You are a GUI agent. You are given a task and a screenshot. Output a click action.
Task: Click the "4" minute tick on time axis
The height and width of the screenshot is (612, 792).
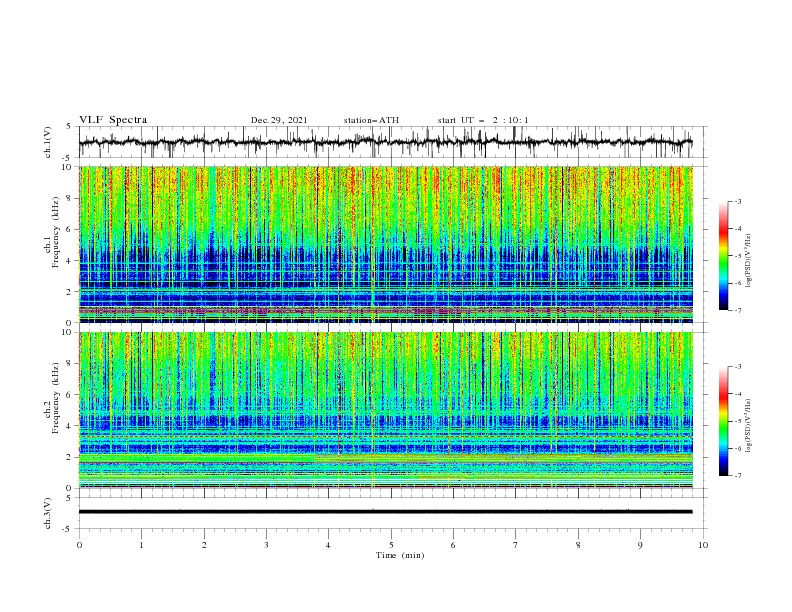[x=328, y=545]
